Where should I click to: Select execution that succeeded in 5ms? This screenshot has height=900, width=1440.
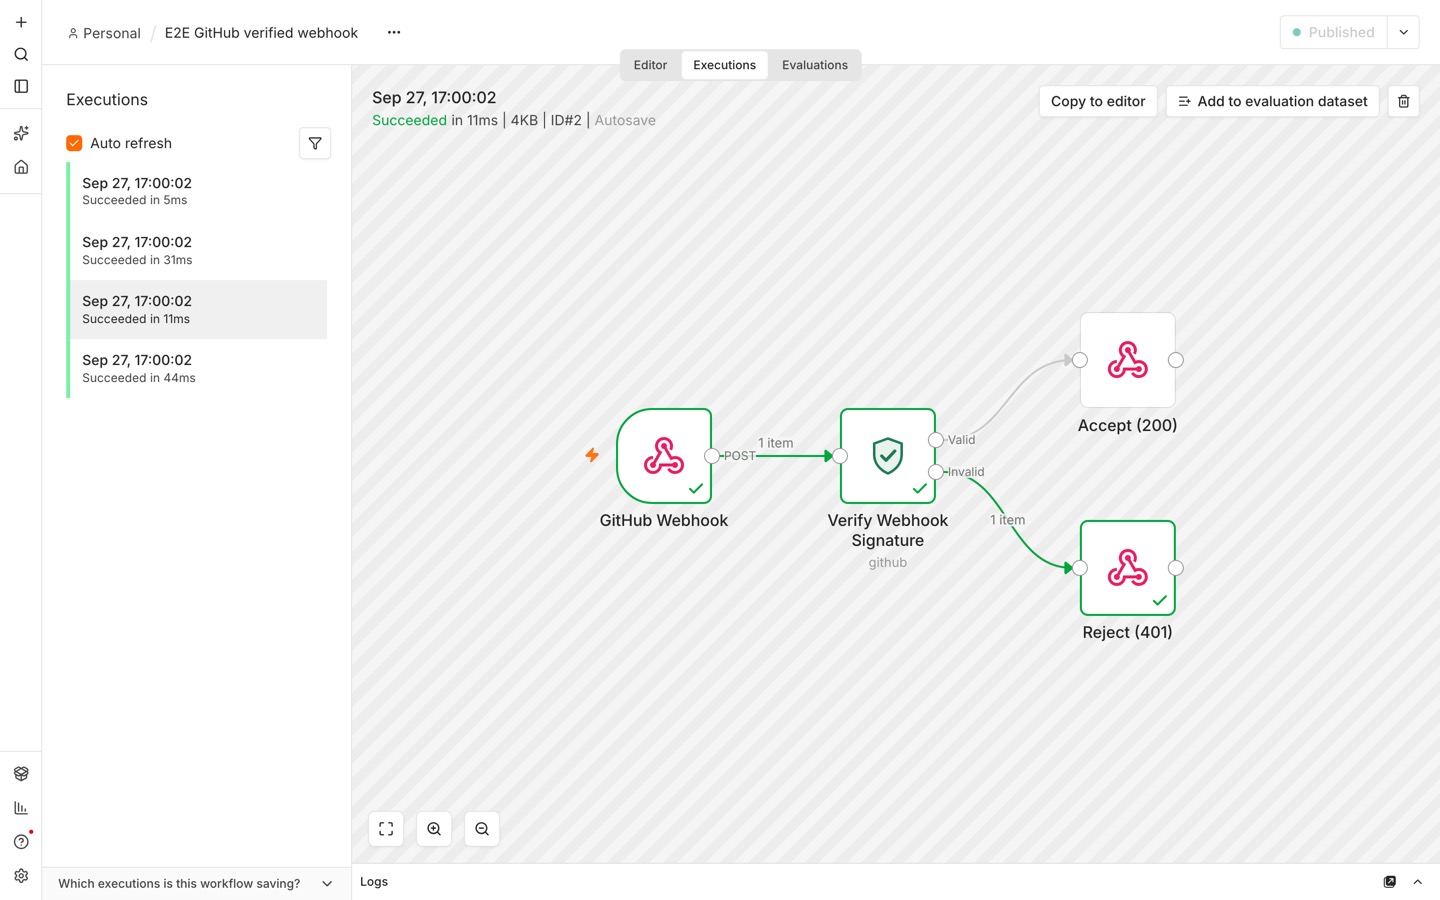(198, 191)
